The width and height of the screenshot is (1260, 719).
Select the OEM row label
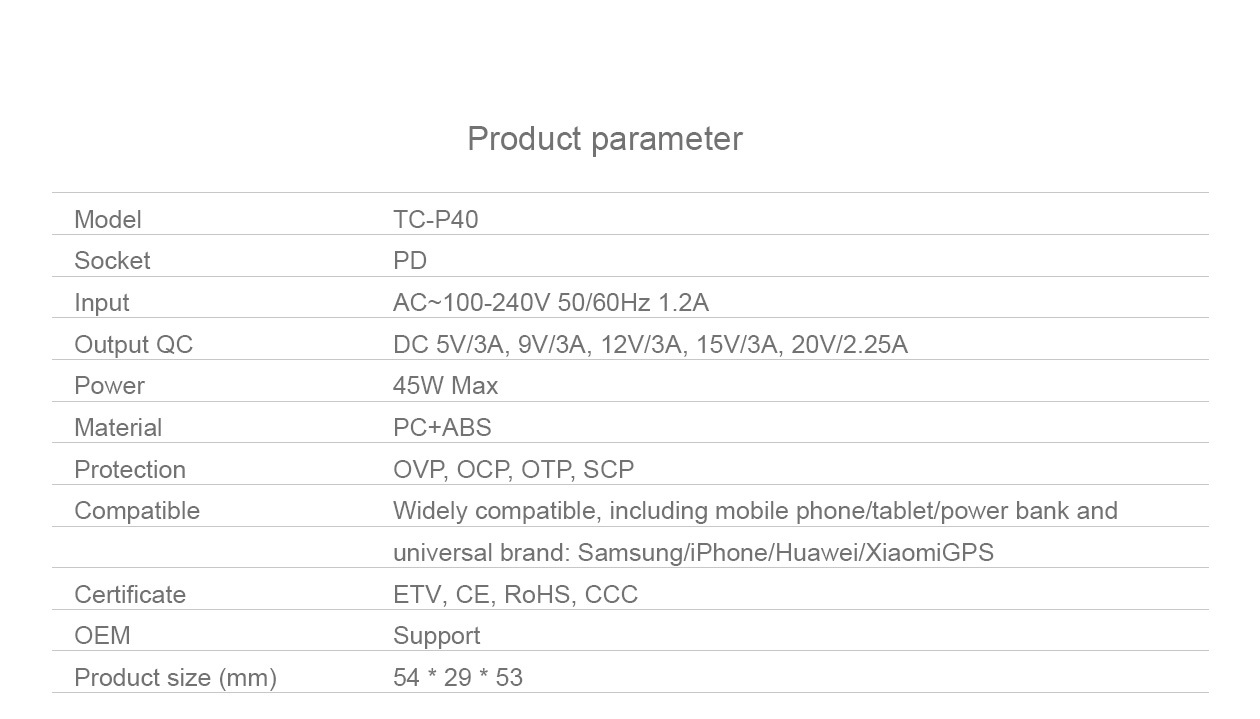[x=103, y=636]
